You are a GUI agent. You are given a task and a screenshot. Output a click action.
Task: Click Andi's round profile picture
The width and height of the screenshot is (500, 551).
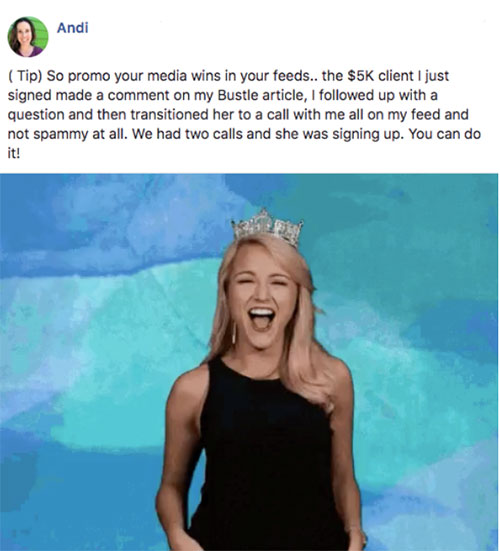click(x=28, y=37)
